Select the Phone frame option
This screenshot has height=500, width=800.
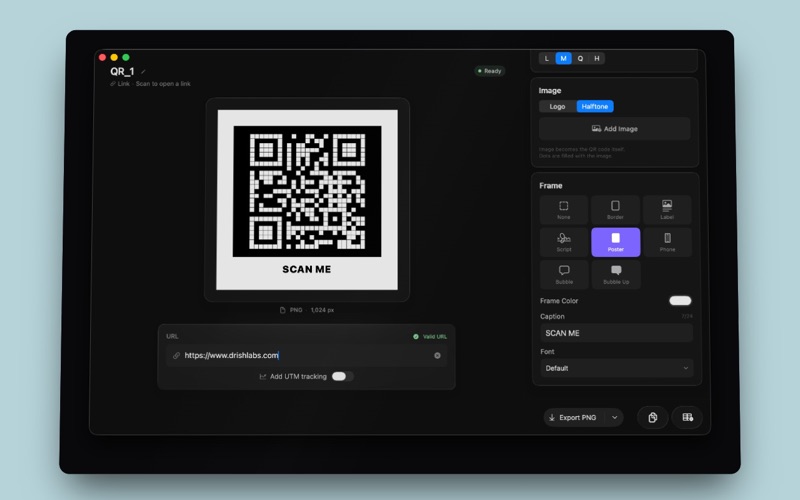coord(667,242)
